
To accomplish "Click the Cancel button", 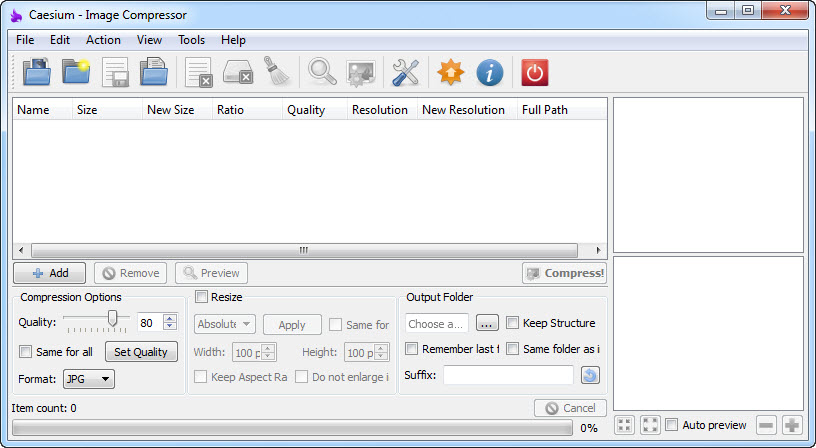I will [570, 408].
